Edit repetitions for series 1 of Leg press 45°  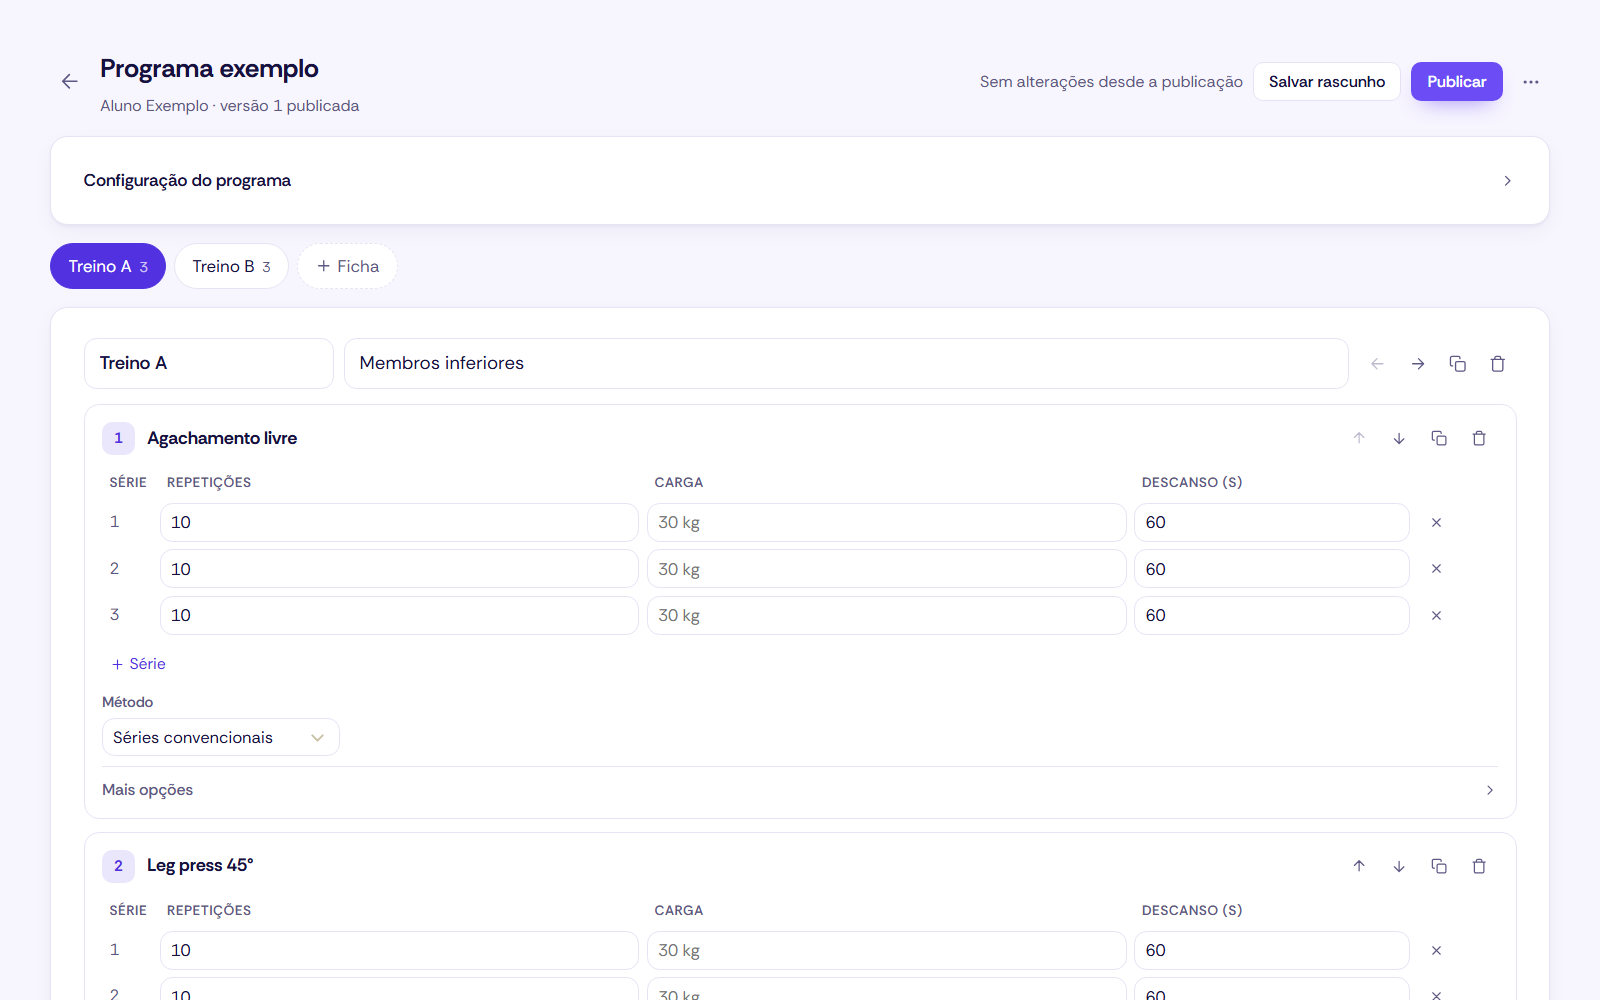399,950
